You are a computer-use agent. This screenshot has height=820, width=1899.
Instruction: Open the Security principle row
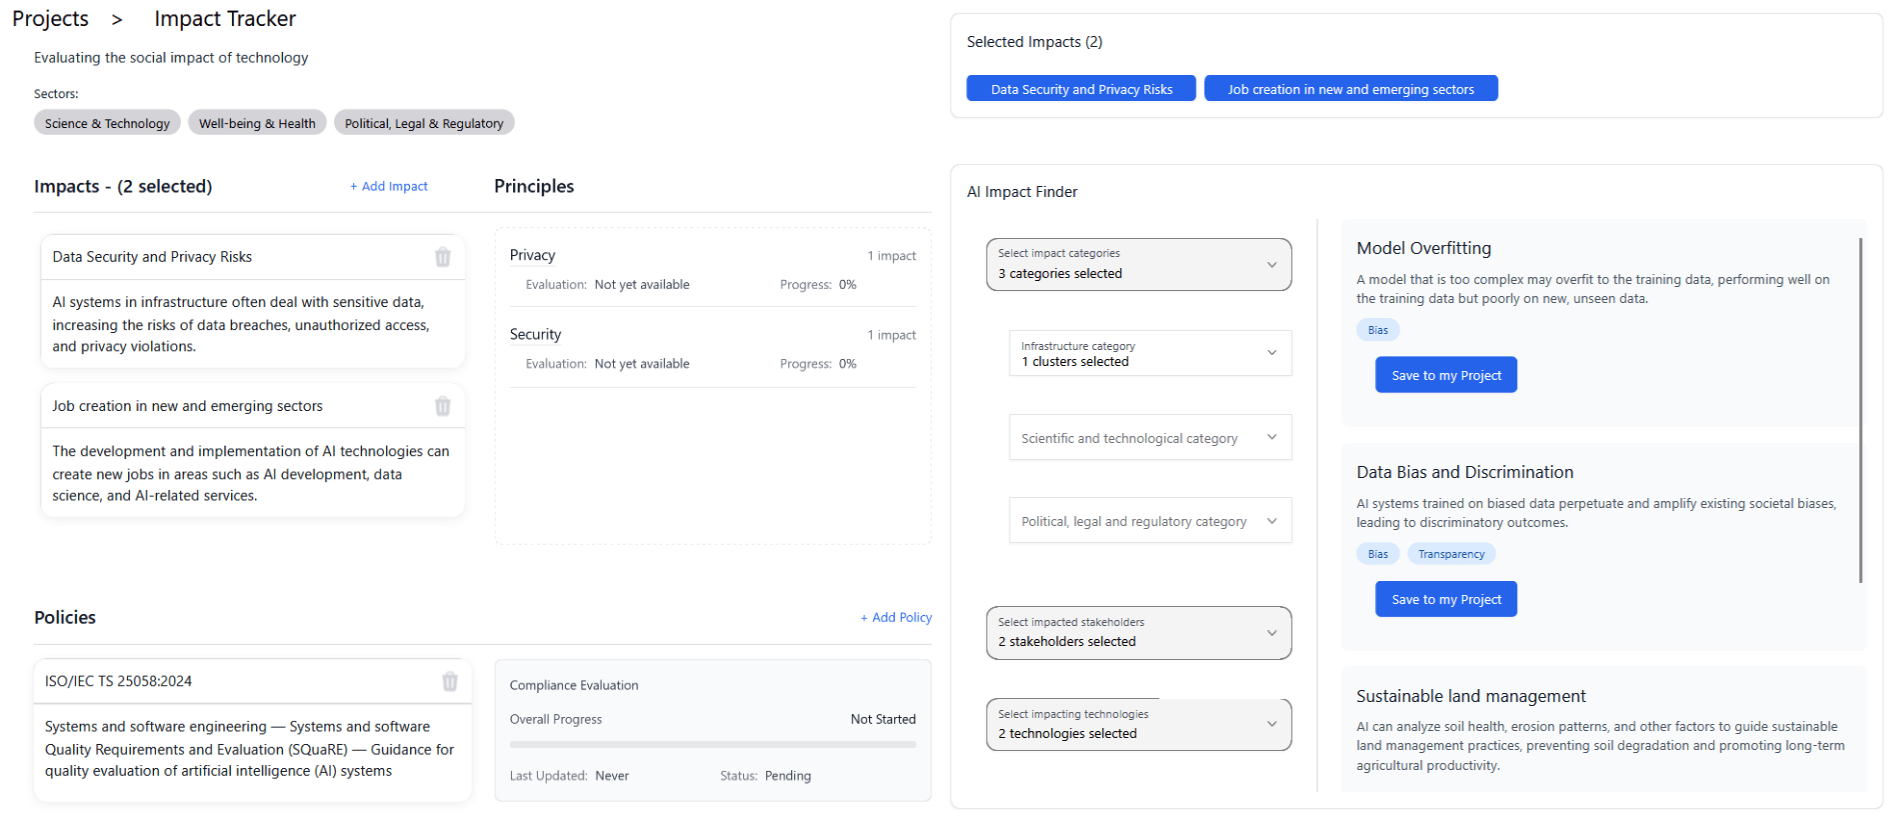tap(713, 349)
